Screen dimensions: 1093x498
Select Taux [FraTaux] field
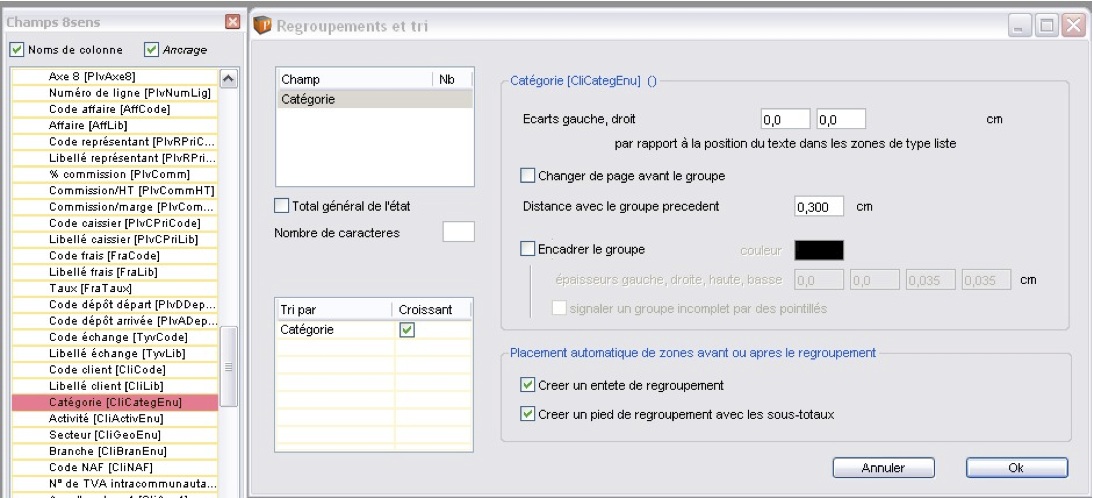click(x=115, y=288)
